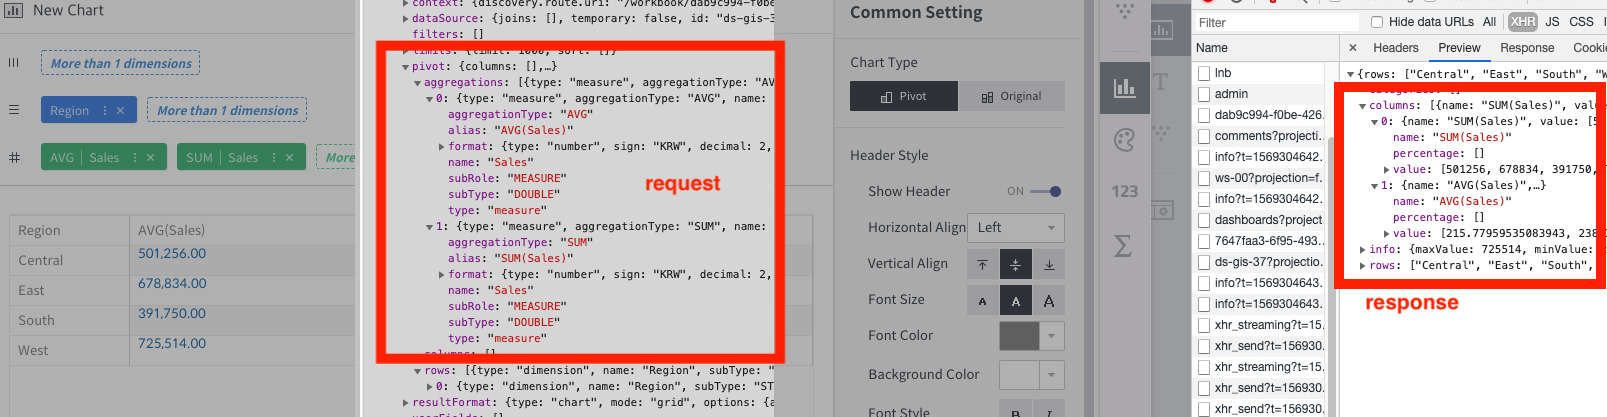Remove the SUM Sales measure pill

pos(289,158)
